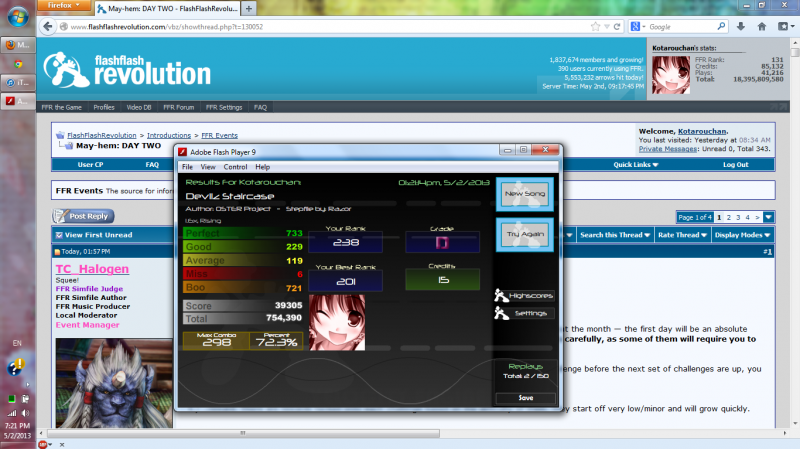This screenshot has width=800, height=449.
Task: Save the replay with Save button
Action: 526,398
